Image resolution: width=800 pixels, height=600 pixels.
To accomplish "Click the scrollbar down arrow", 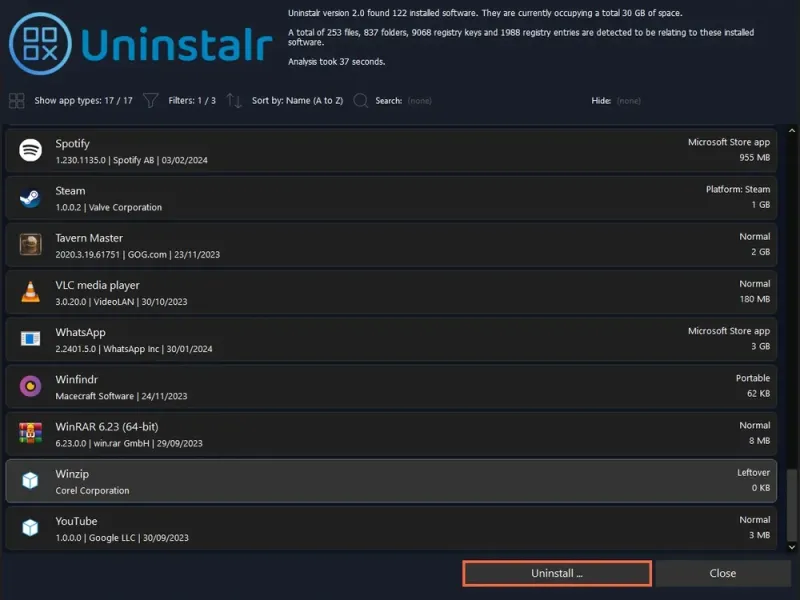I will click(x=792, y=547).
